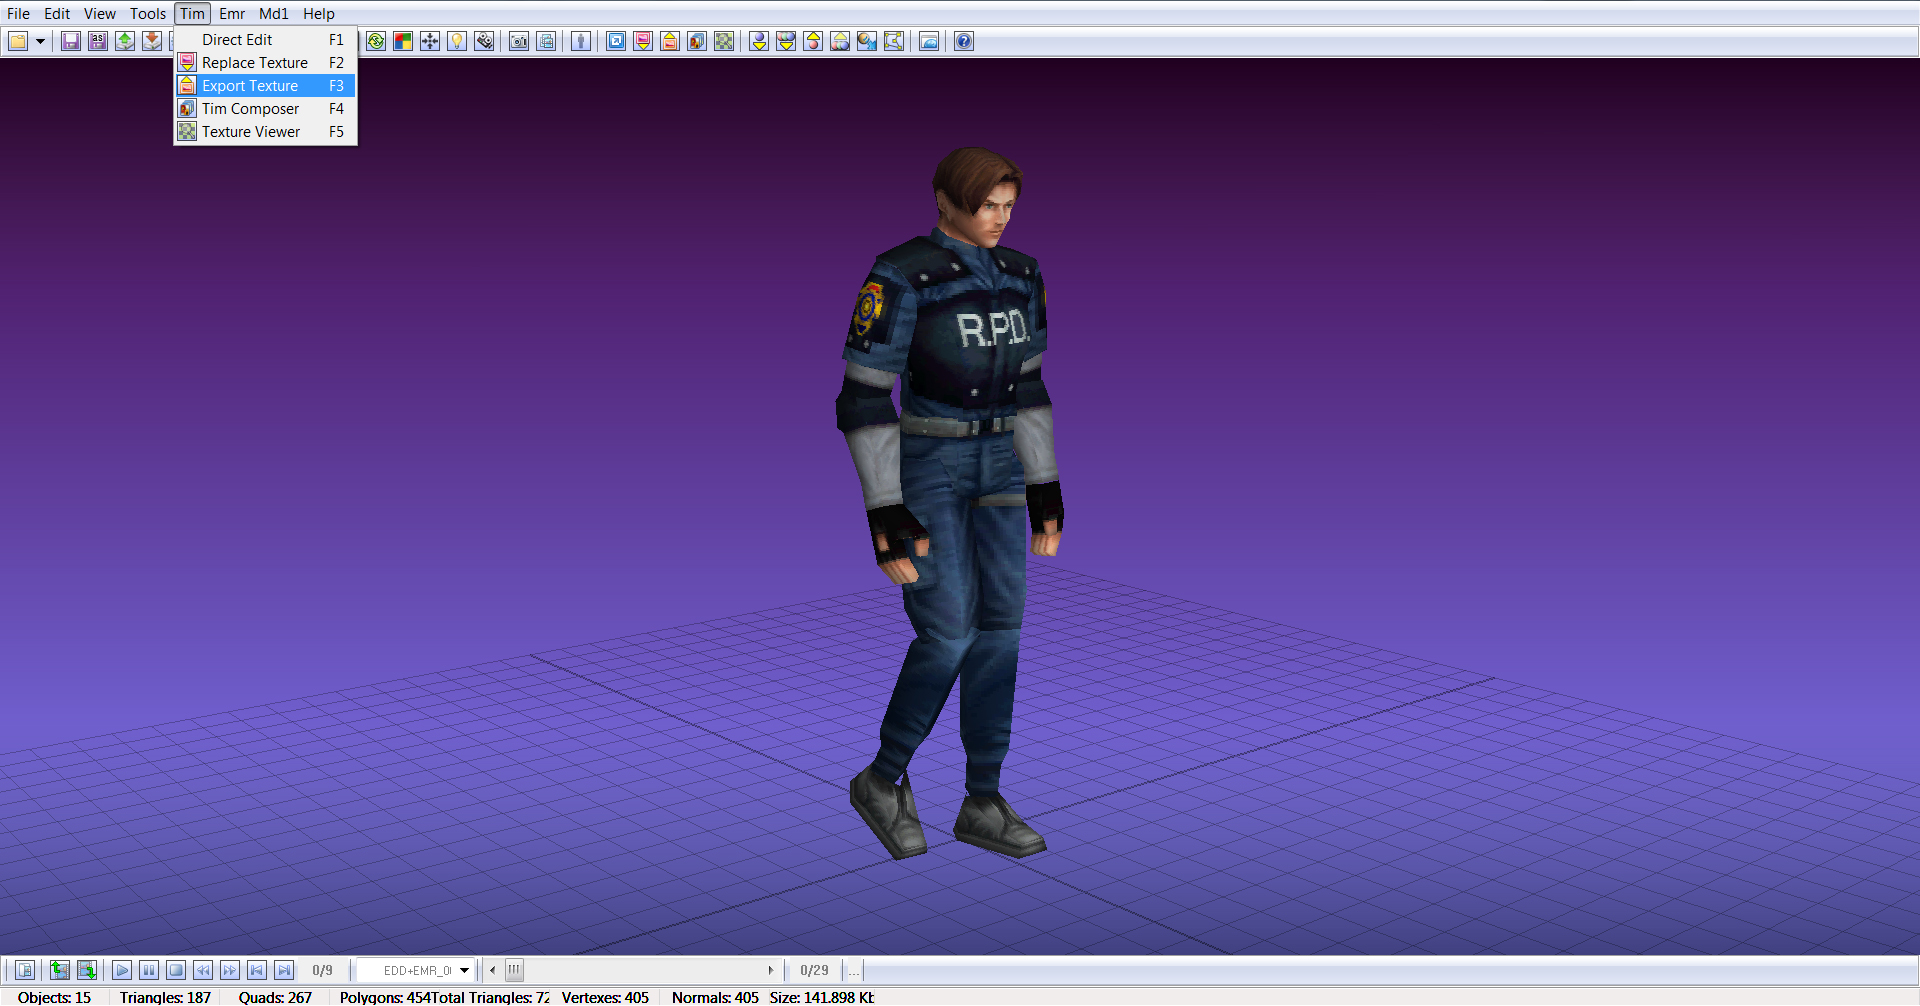The image size is (1920, 1006).
Task: Click the Save As floppy icon
Action: tap(98, 41)
